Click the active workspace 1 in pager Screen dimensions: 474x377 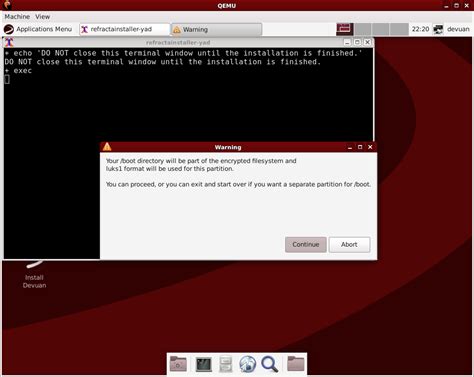click(345, 29)
